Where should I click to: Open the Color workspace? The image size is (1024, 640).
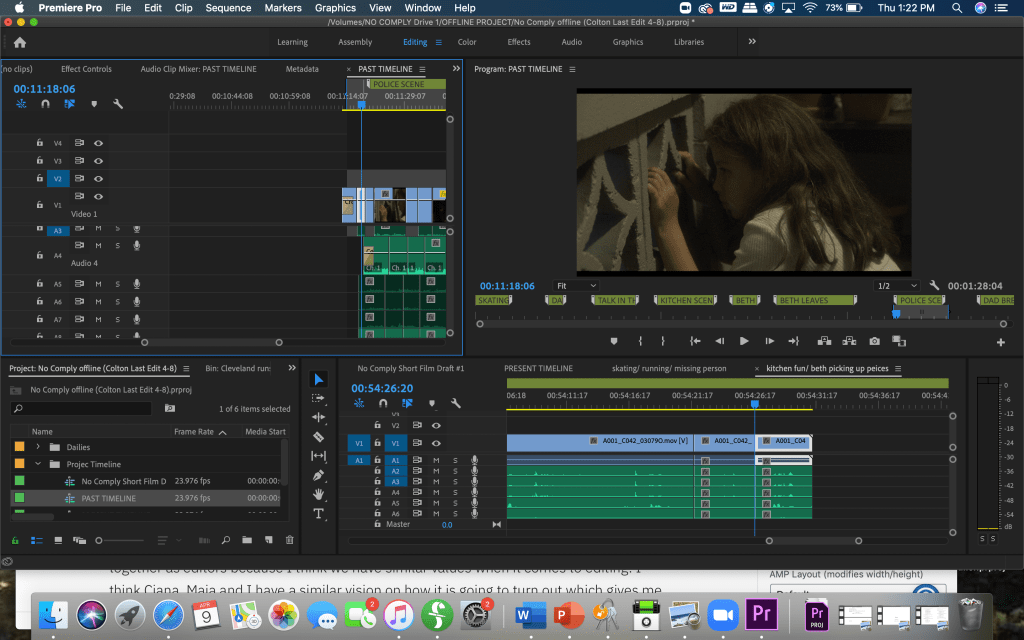[x=467, y=42]
